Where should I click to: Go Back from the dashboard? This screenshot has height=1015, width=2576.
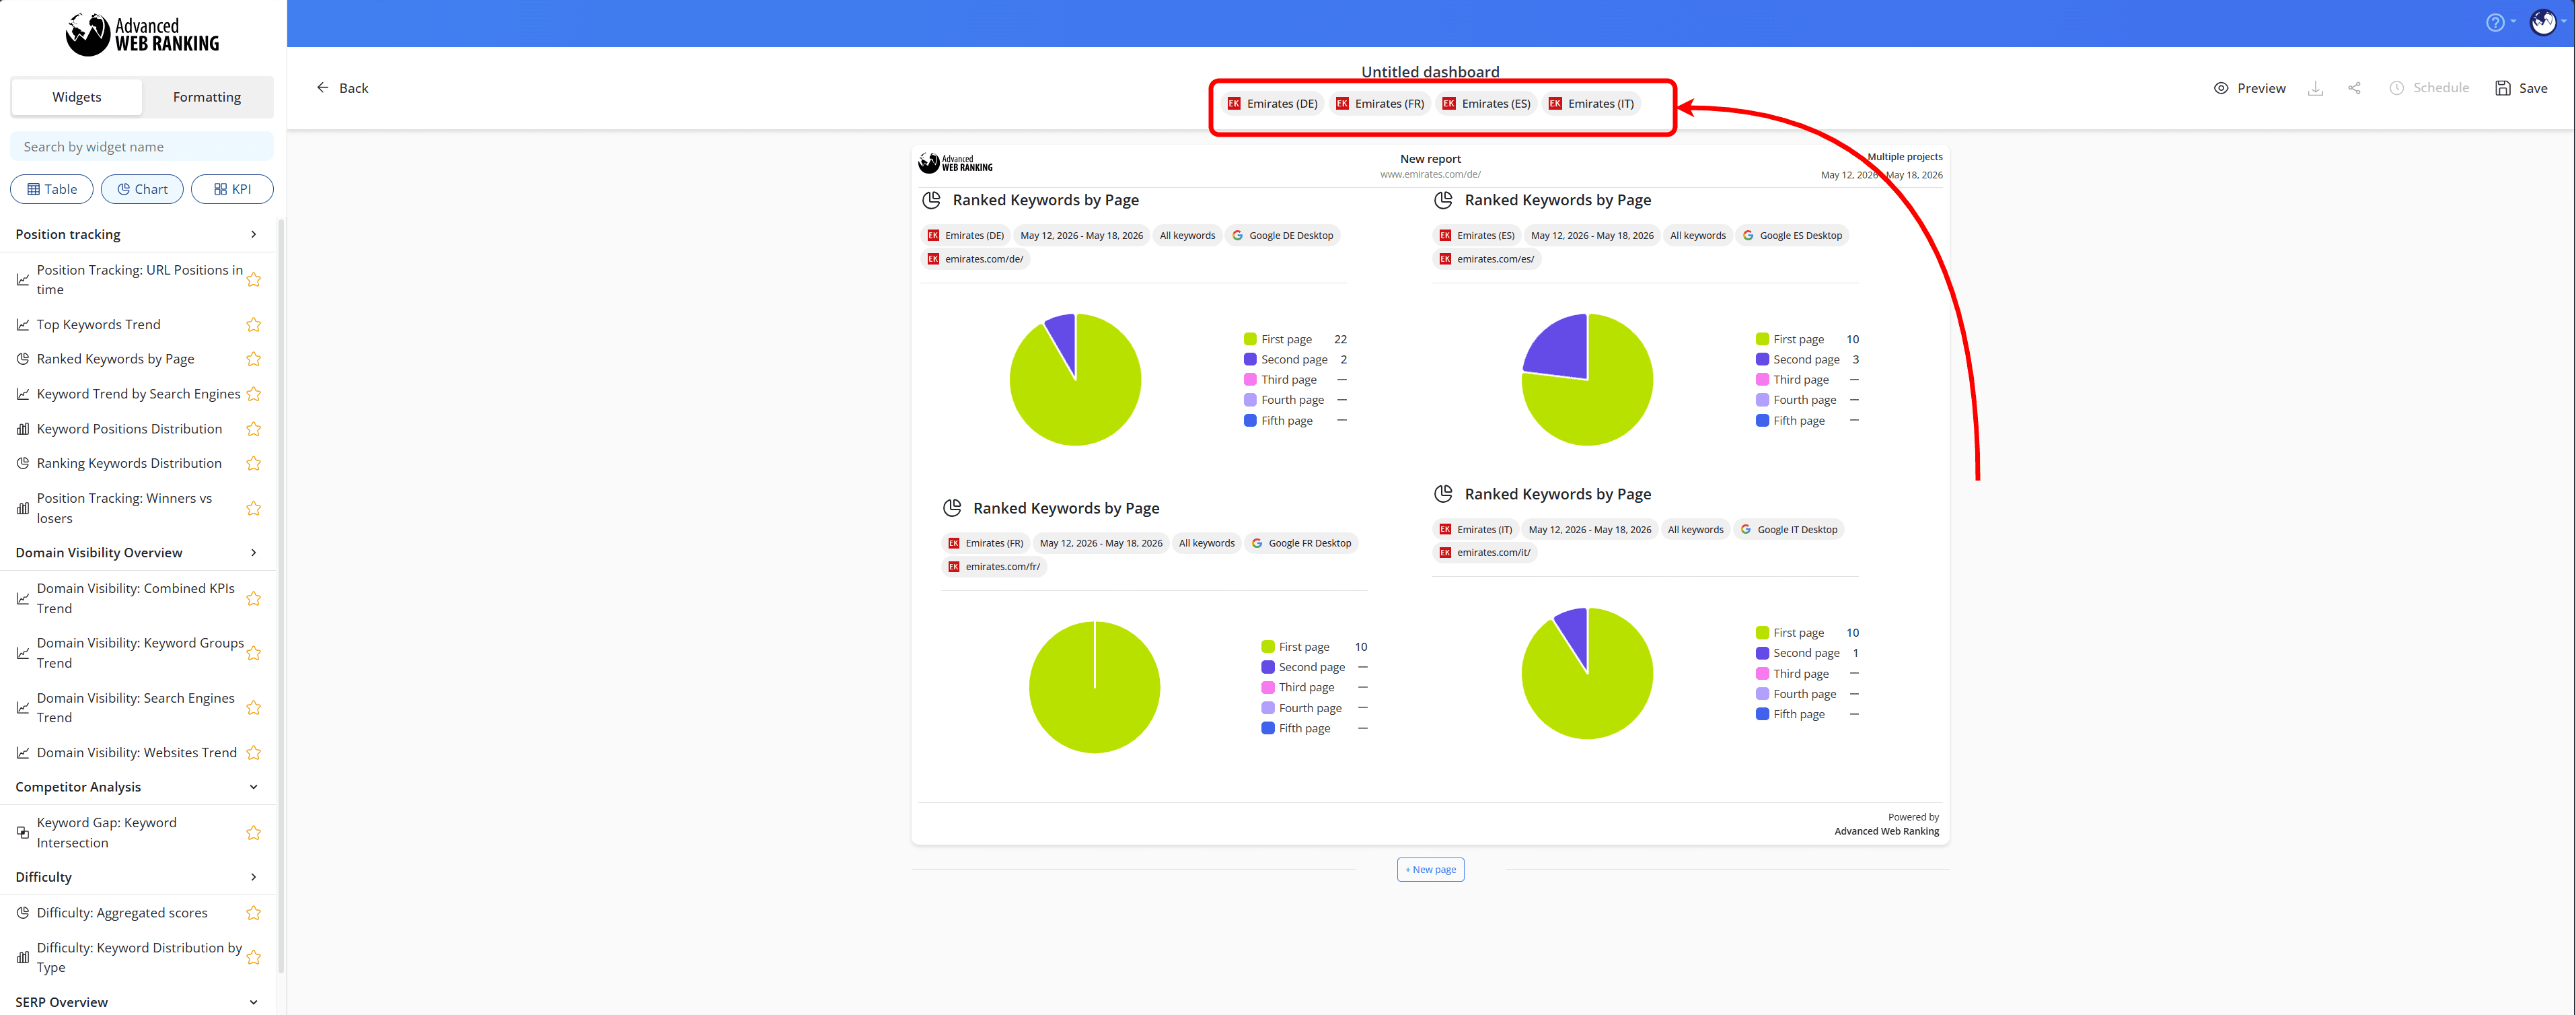click(342, 88)
